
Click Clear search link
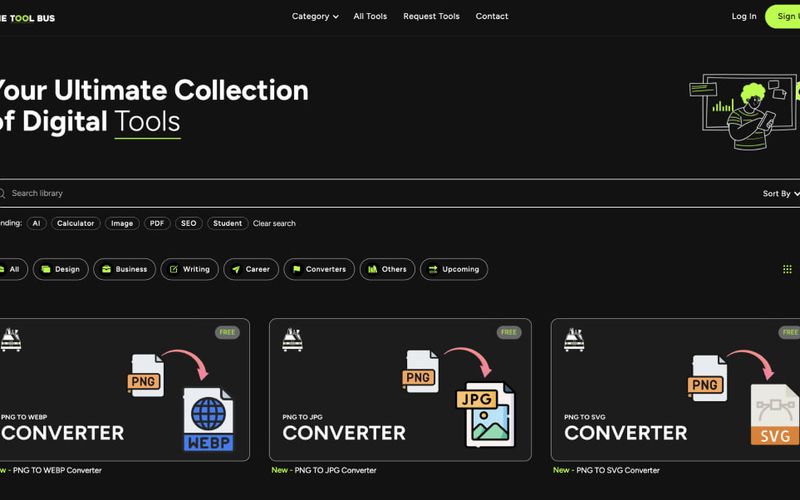pos(274,223)
